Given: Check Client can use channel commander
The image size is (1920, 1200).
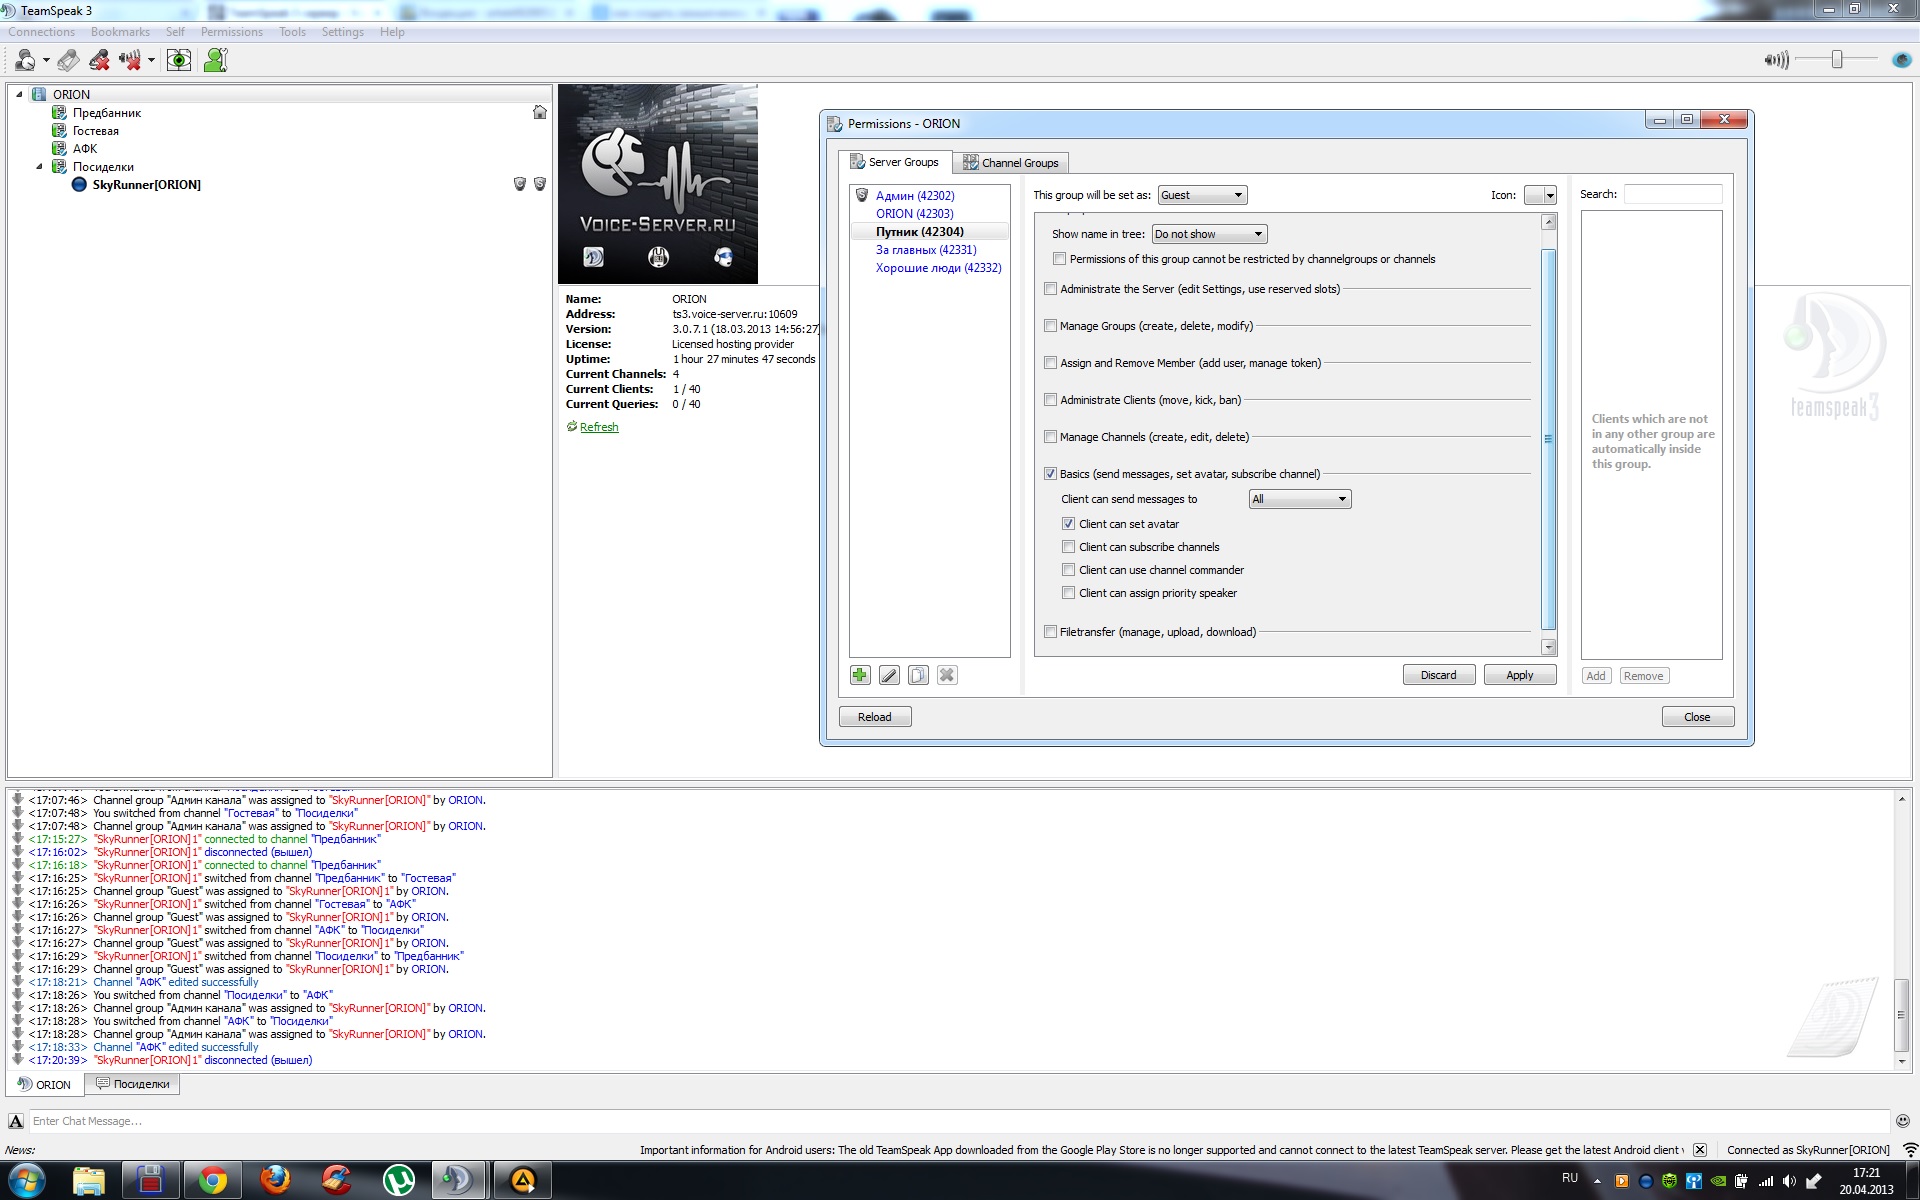Looking at the screenshot, I should (x=1069, y=570).
